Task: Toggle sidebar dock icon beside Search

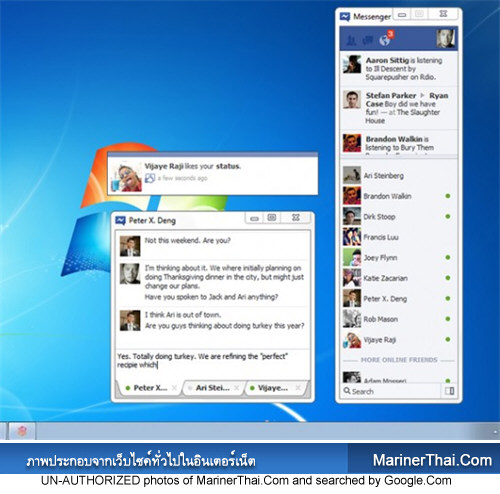Action: pos(449,391)
